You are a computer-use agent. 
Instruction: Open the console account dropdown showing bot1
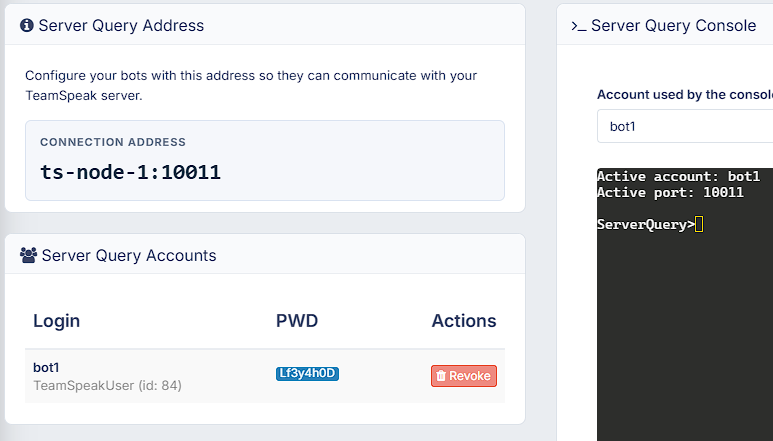pos(685,127)
